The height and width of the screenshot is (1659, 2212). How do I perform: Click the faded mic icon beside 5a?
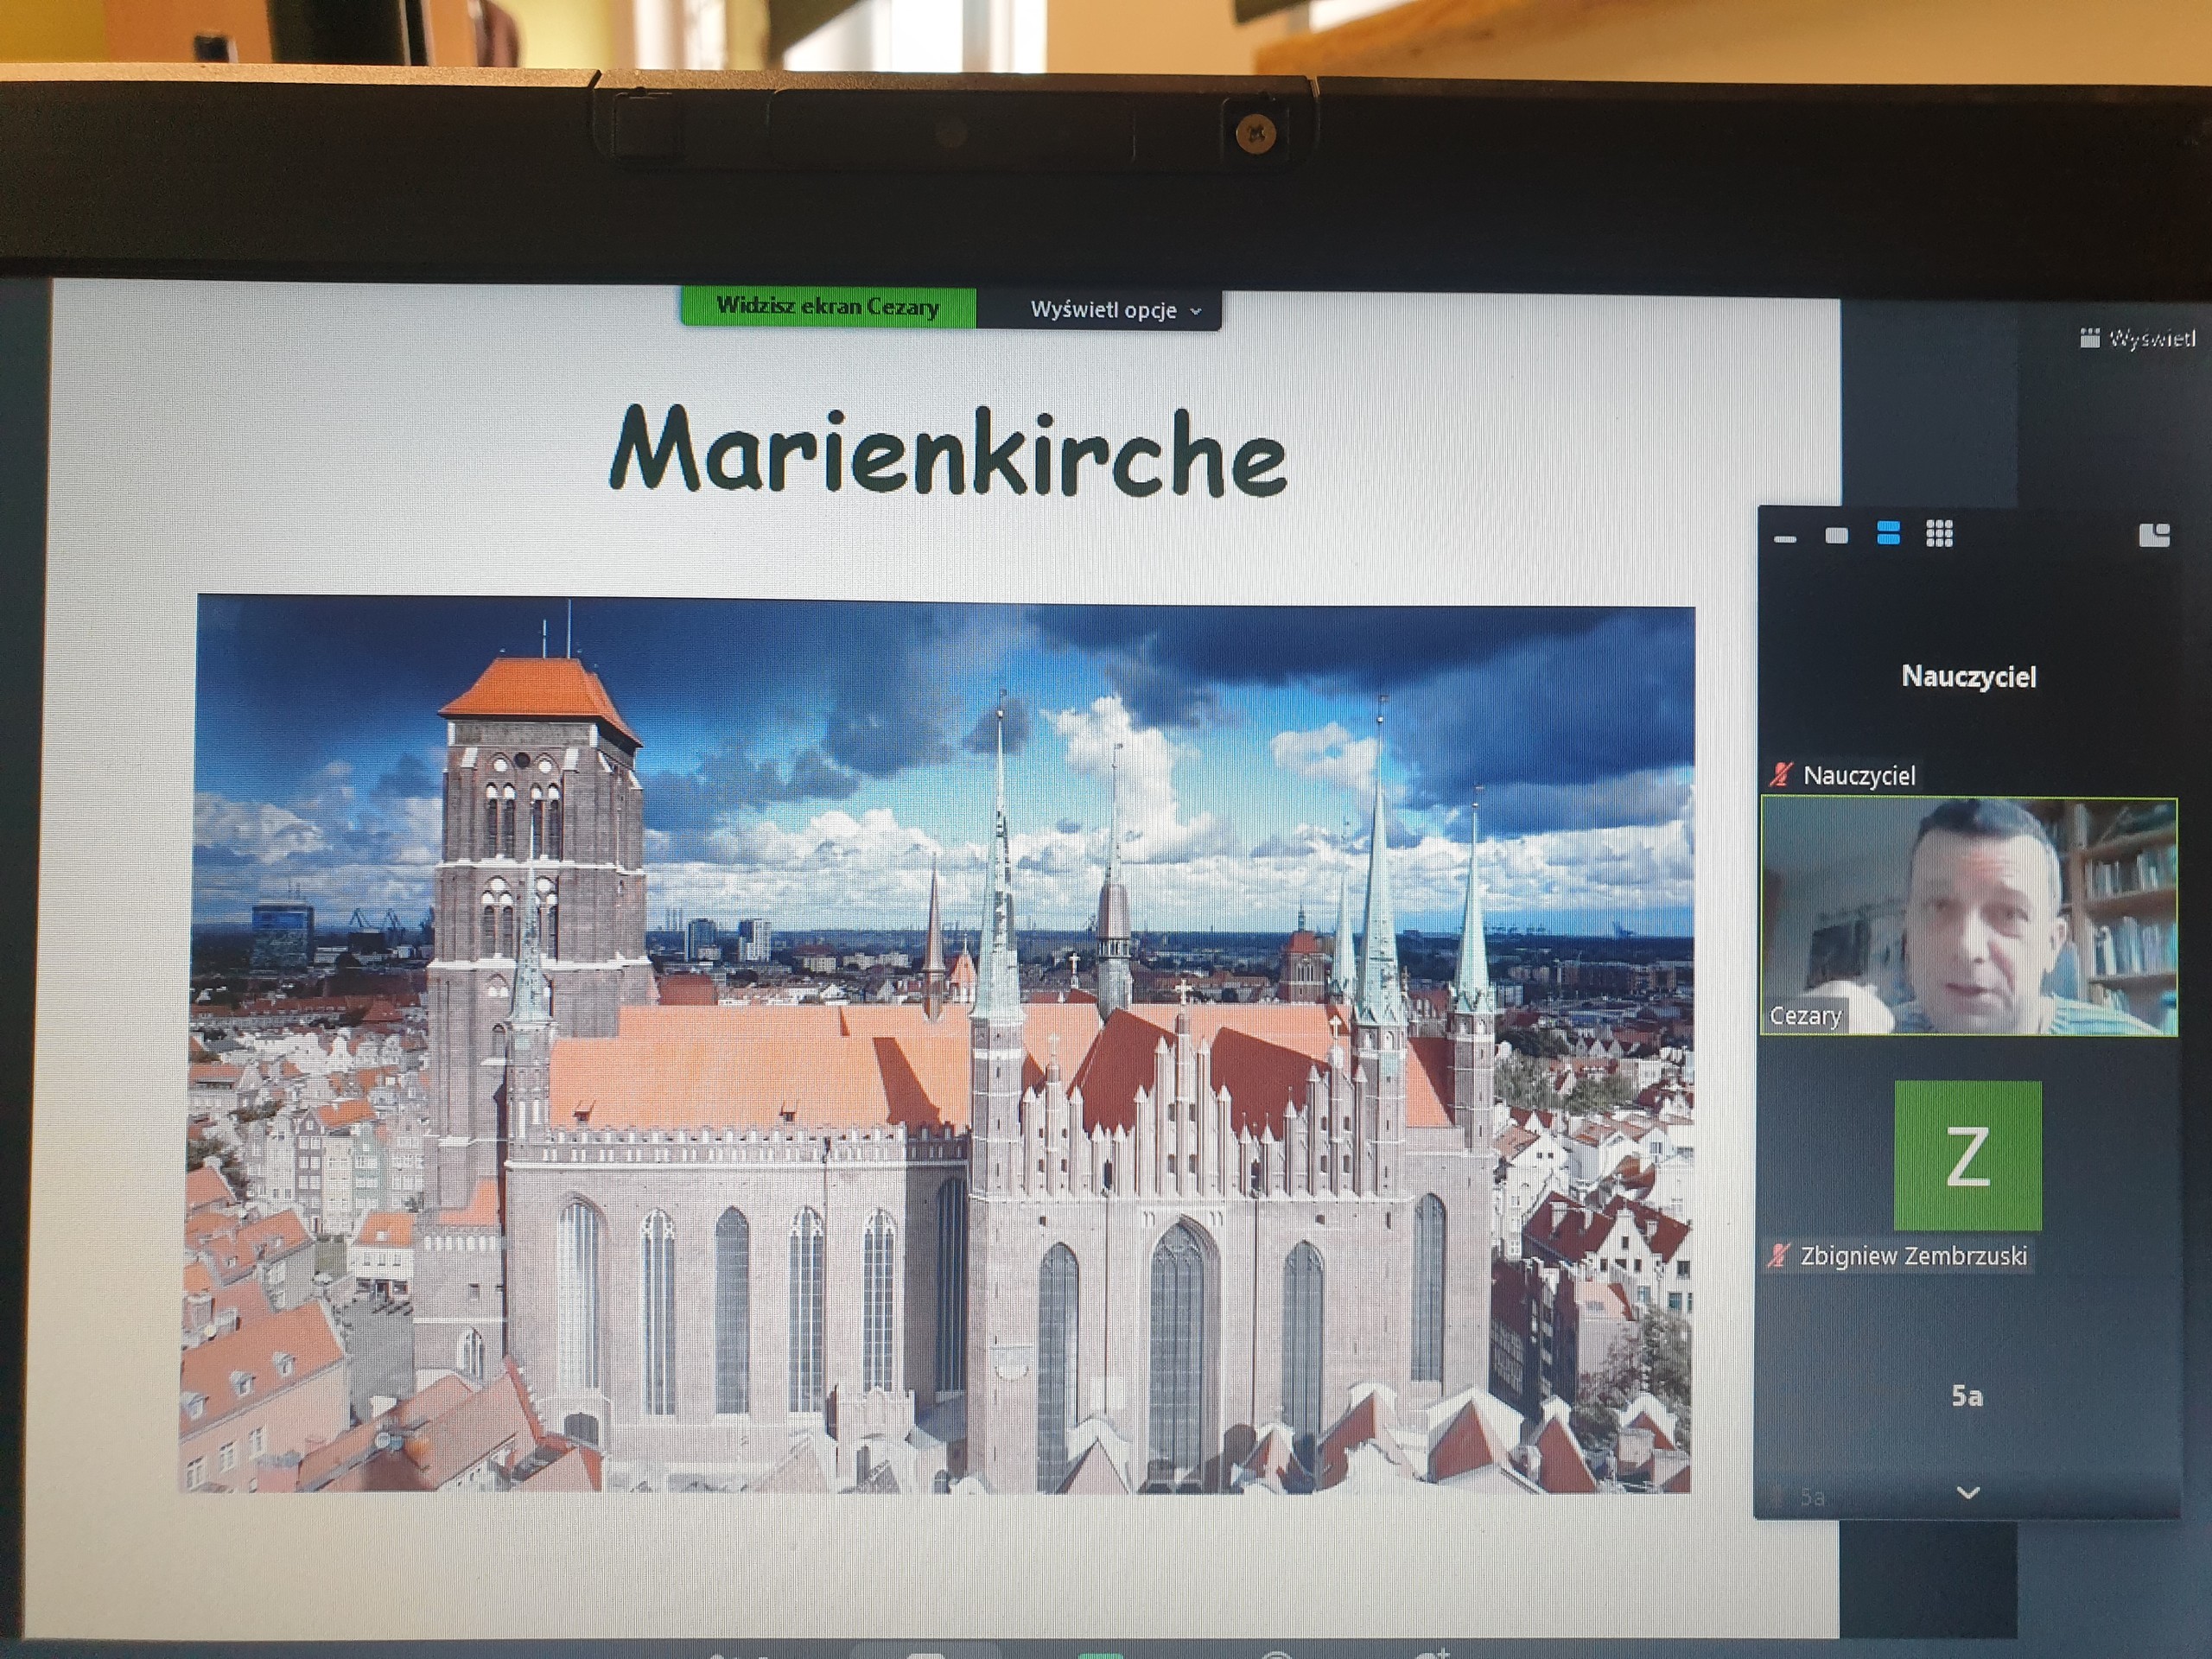1778,1497
